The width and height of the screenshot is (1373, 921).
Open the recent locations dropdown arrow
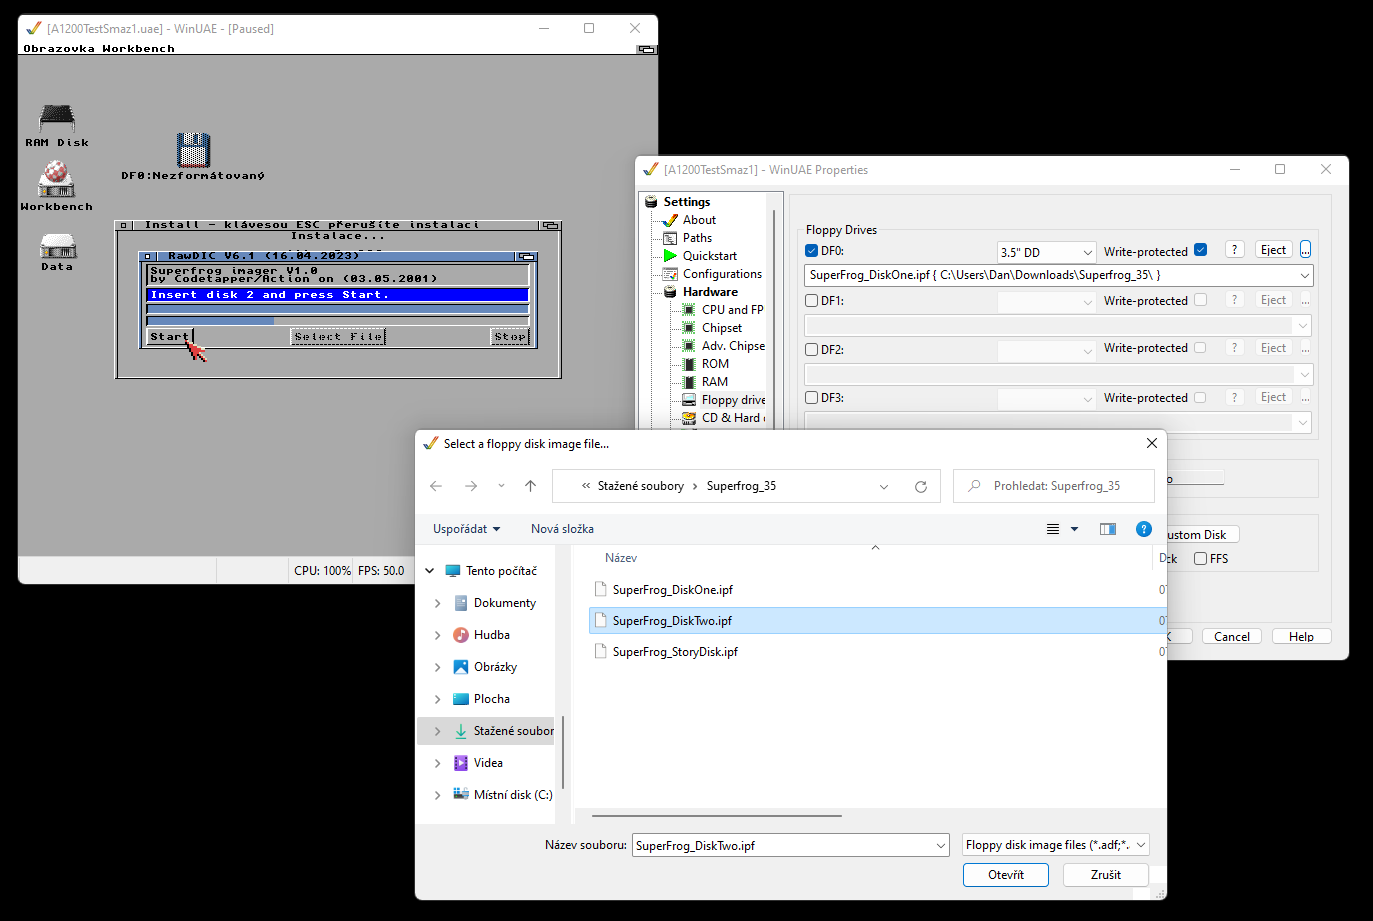[x=501, y=486]
